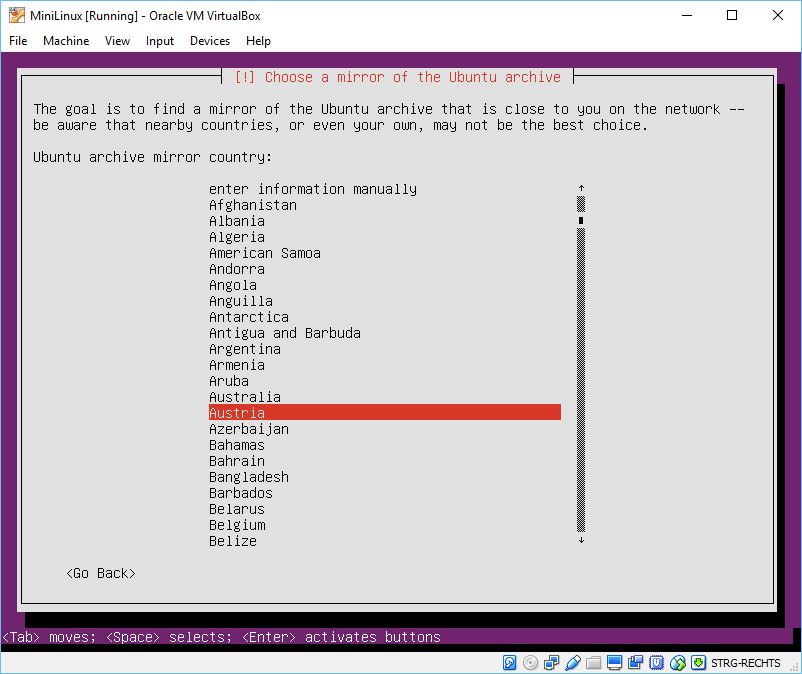Click the VirtualBox icon in title bar
Image resolution: width=802 pixels, height=674 pixels.
point(17,15)
